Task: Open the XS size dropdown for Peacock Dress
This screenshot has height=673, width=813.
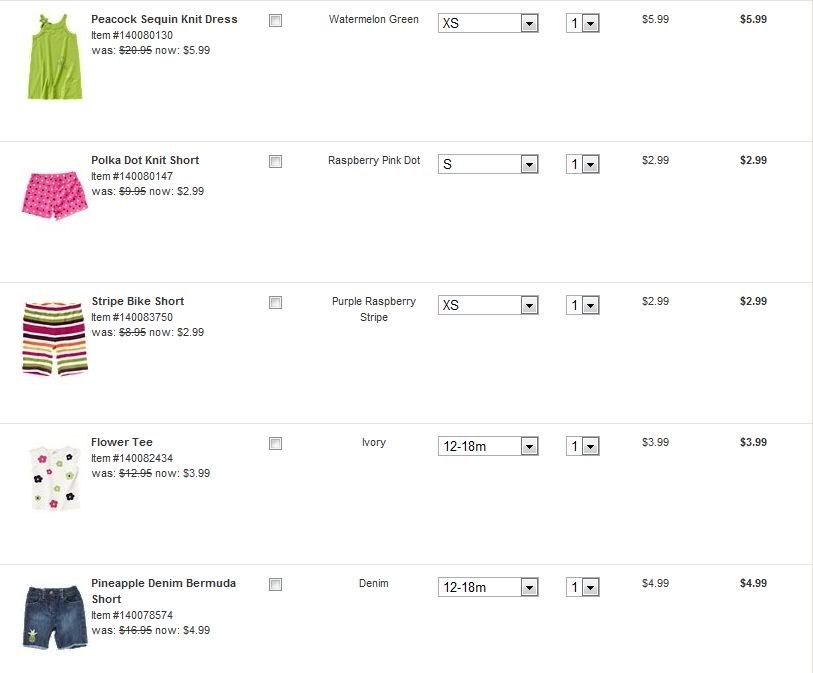Action: [x=488, y=23]
